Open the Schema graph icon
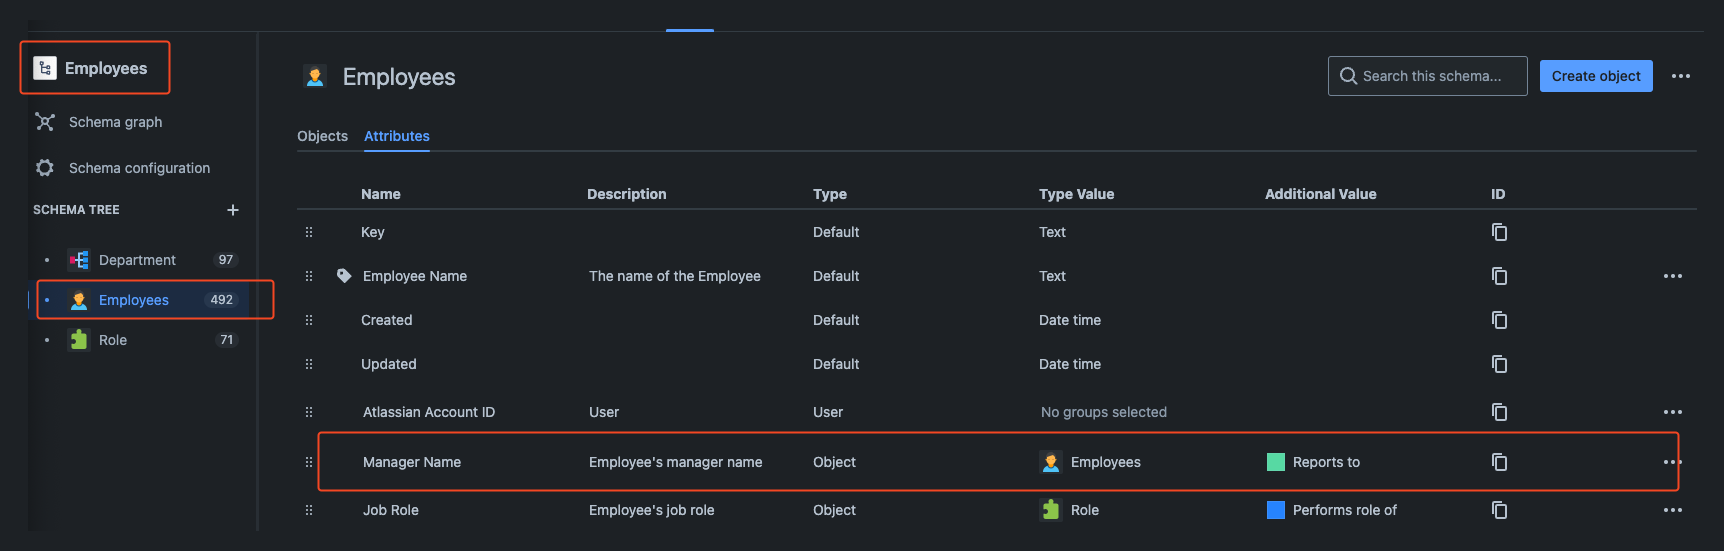The height and width of the screenshot is (551, 1724). (45, 122)
